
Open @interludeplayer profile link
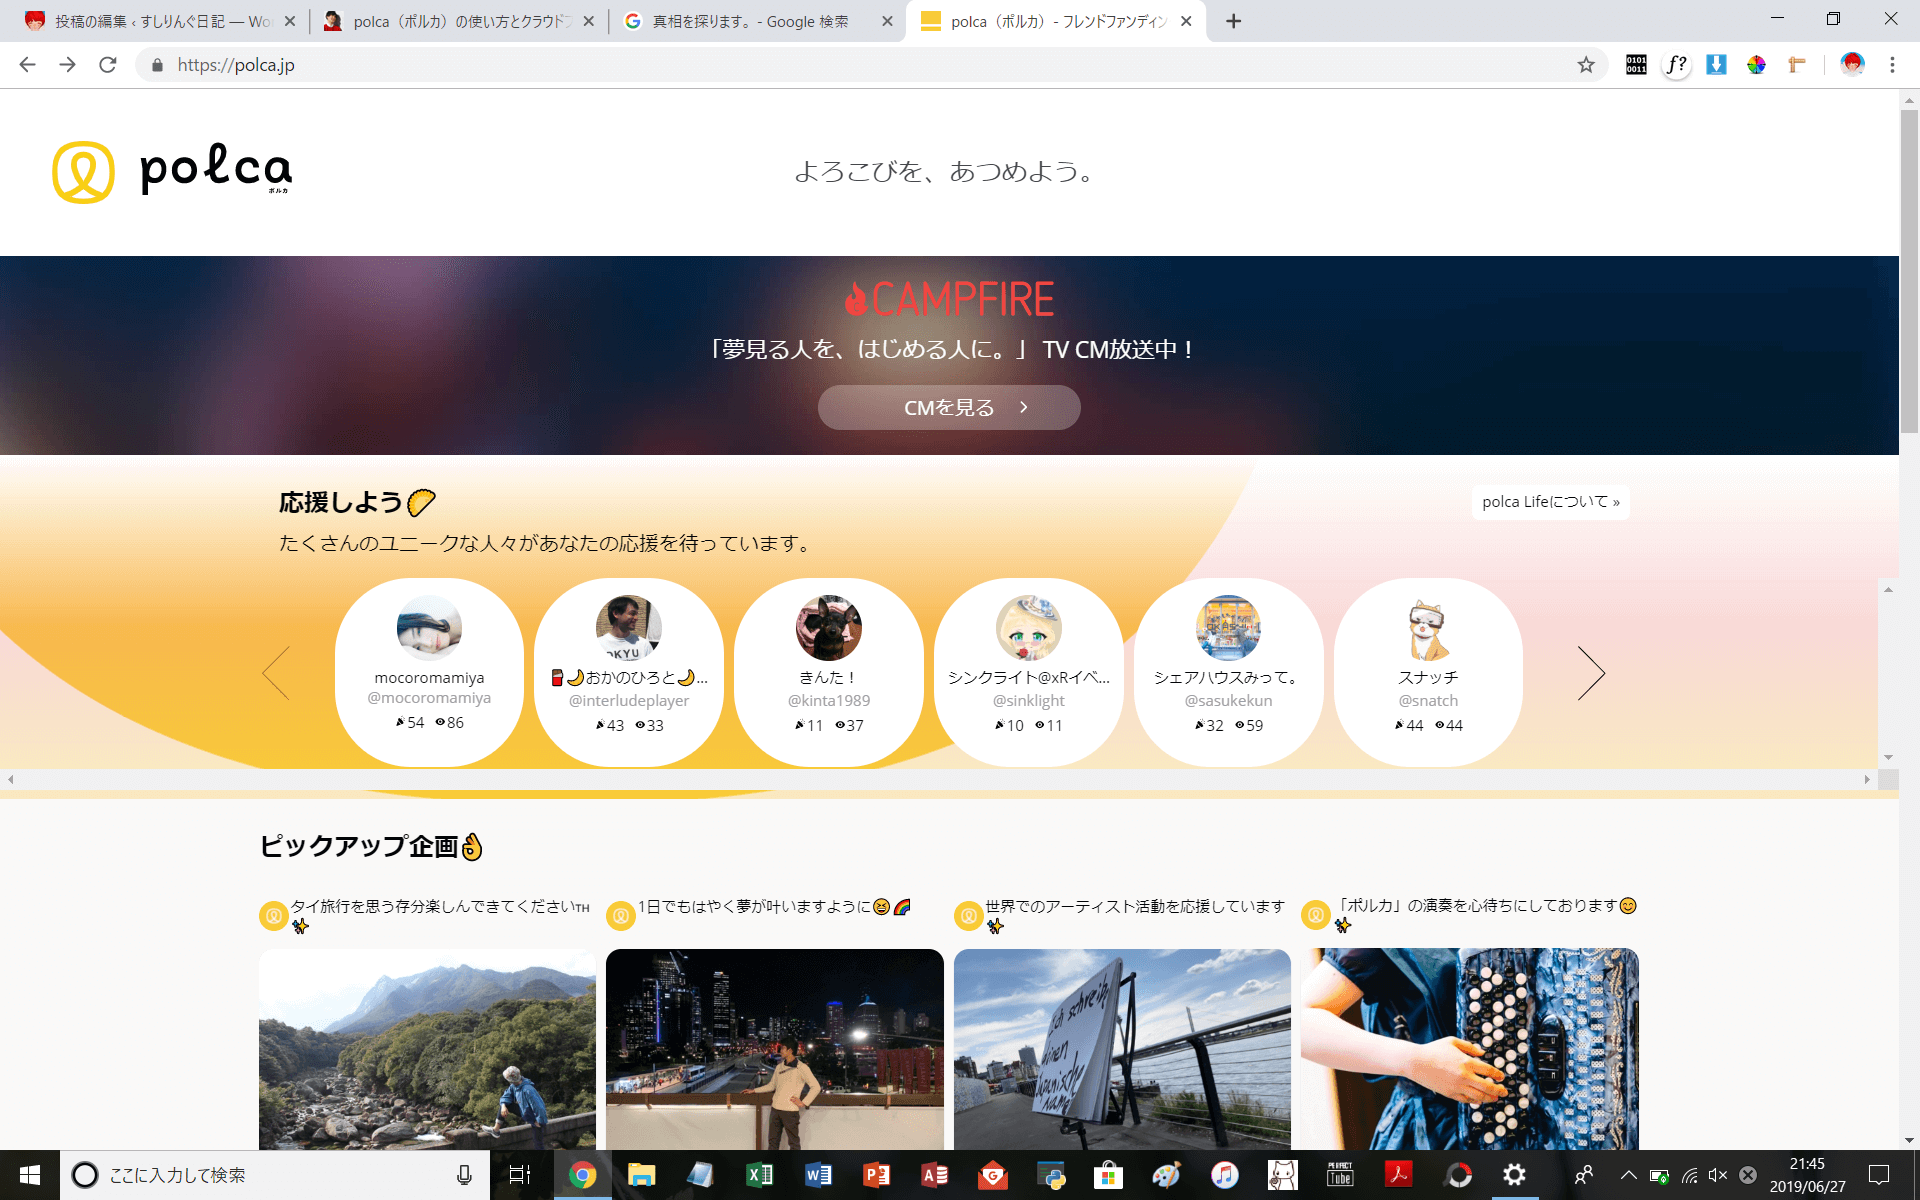click(x=629, y=701)
